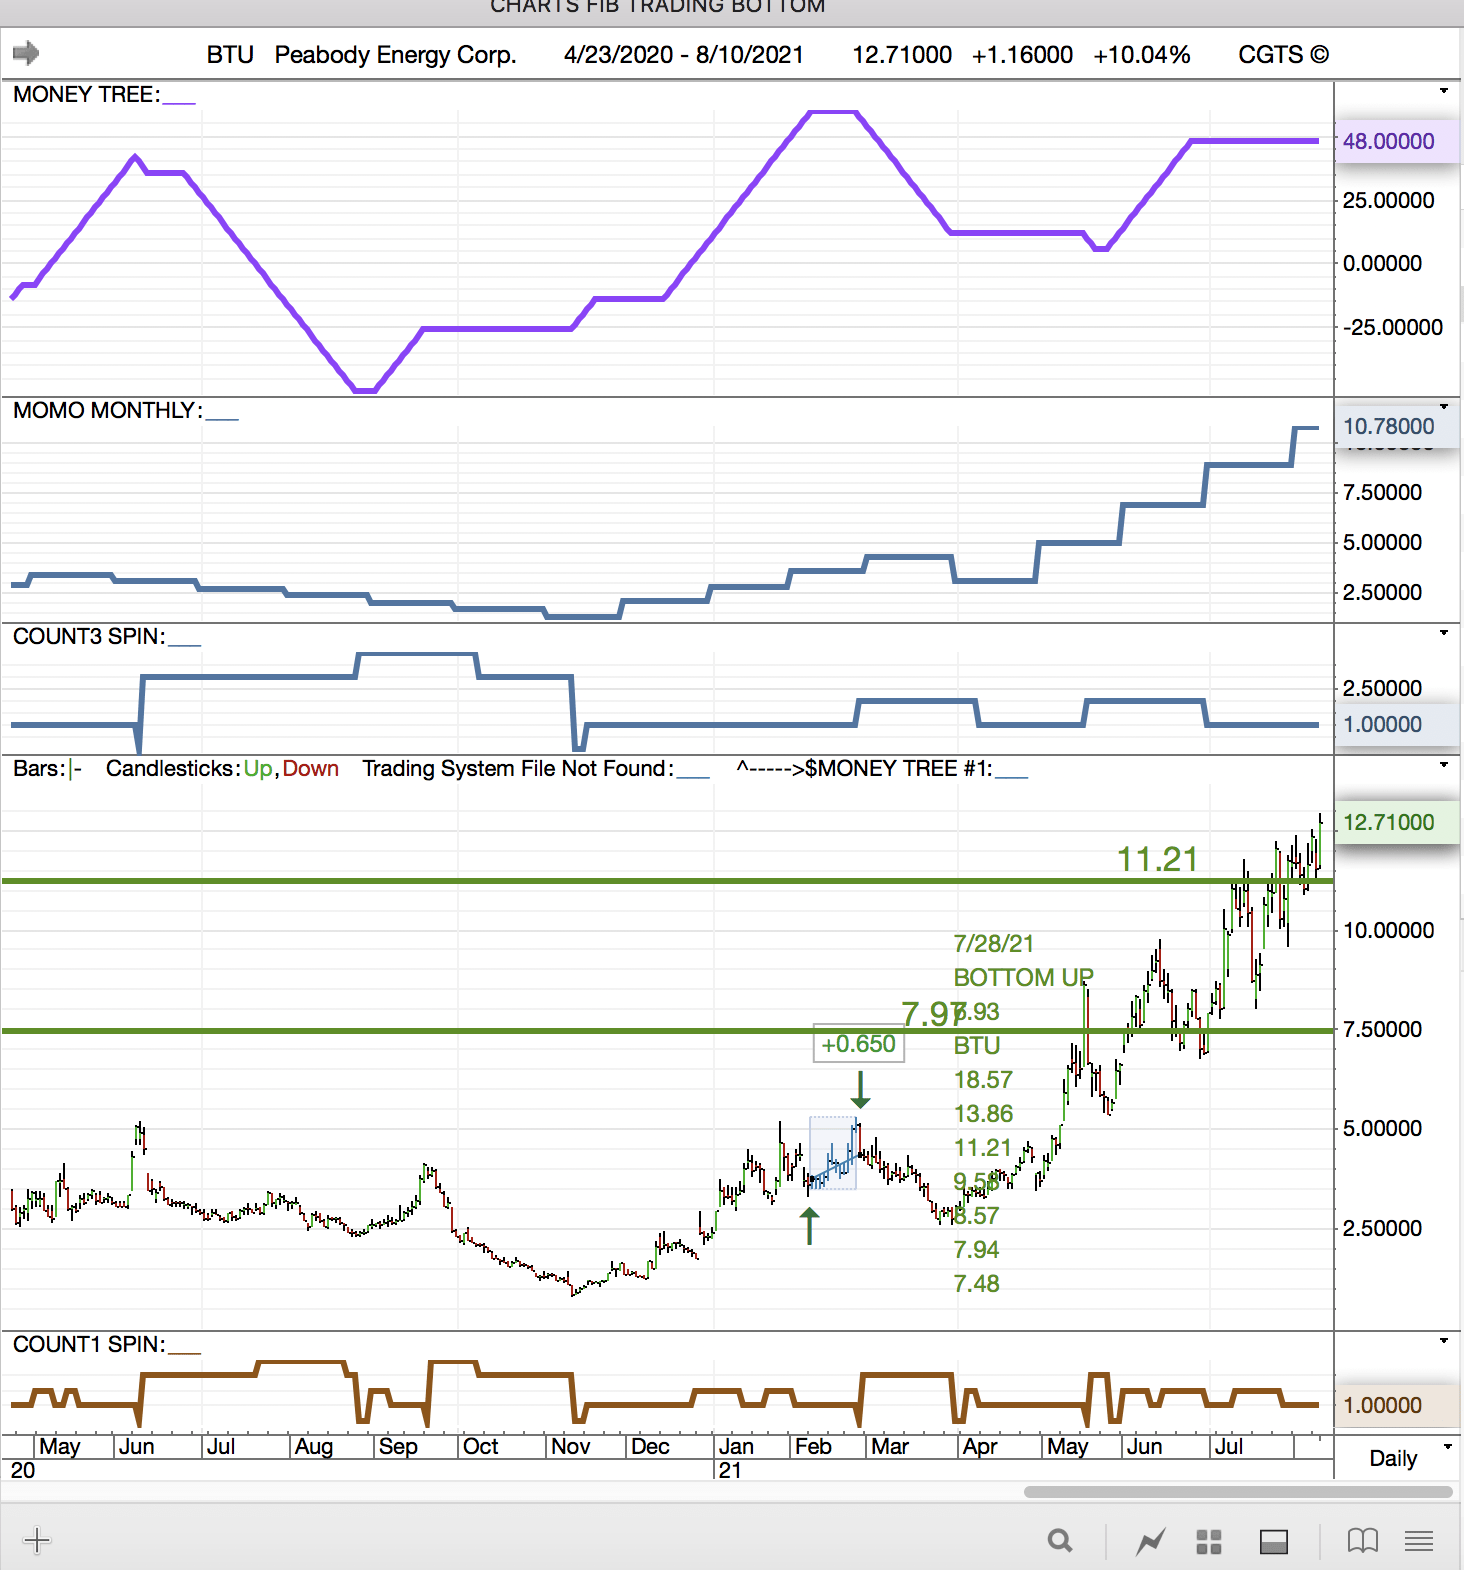
Task: Expand the MOMO MONTHLY panel dropdown arrow
Action: pyautogui.click(x=1444, y=406)
